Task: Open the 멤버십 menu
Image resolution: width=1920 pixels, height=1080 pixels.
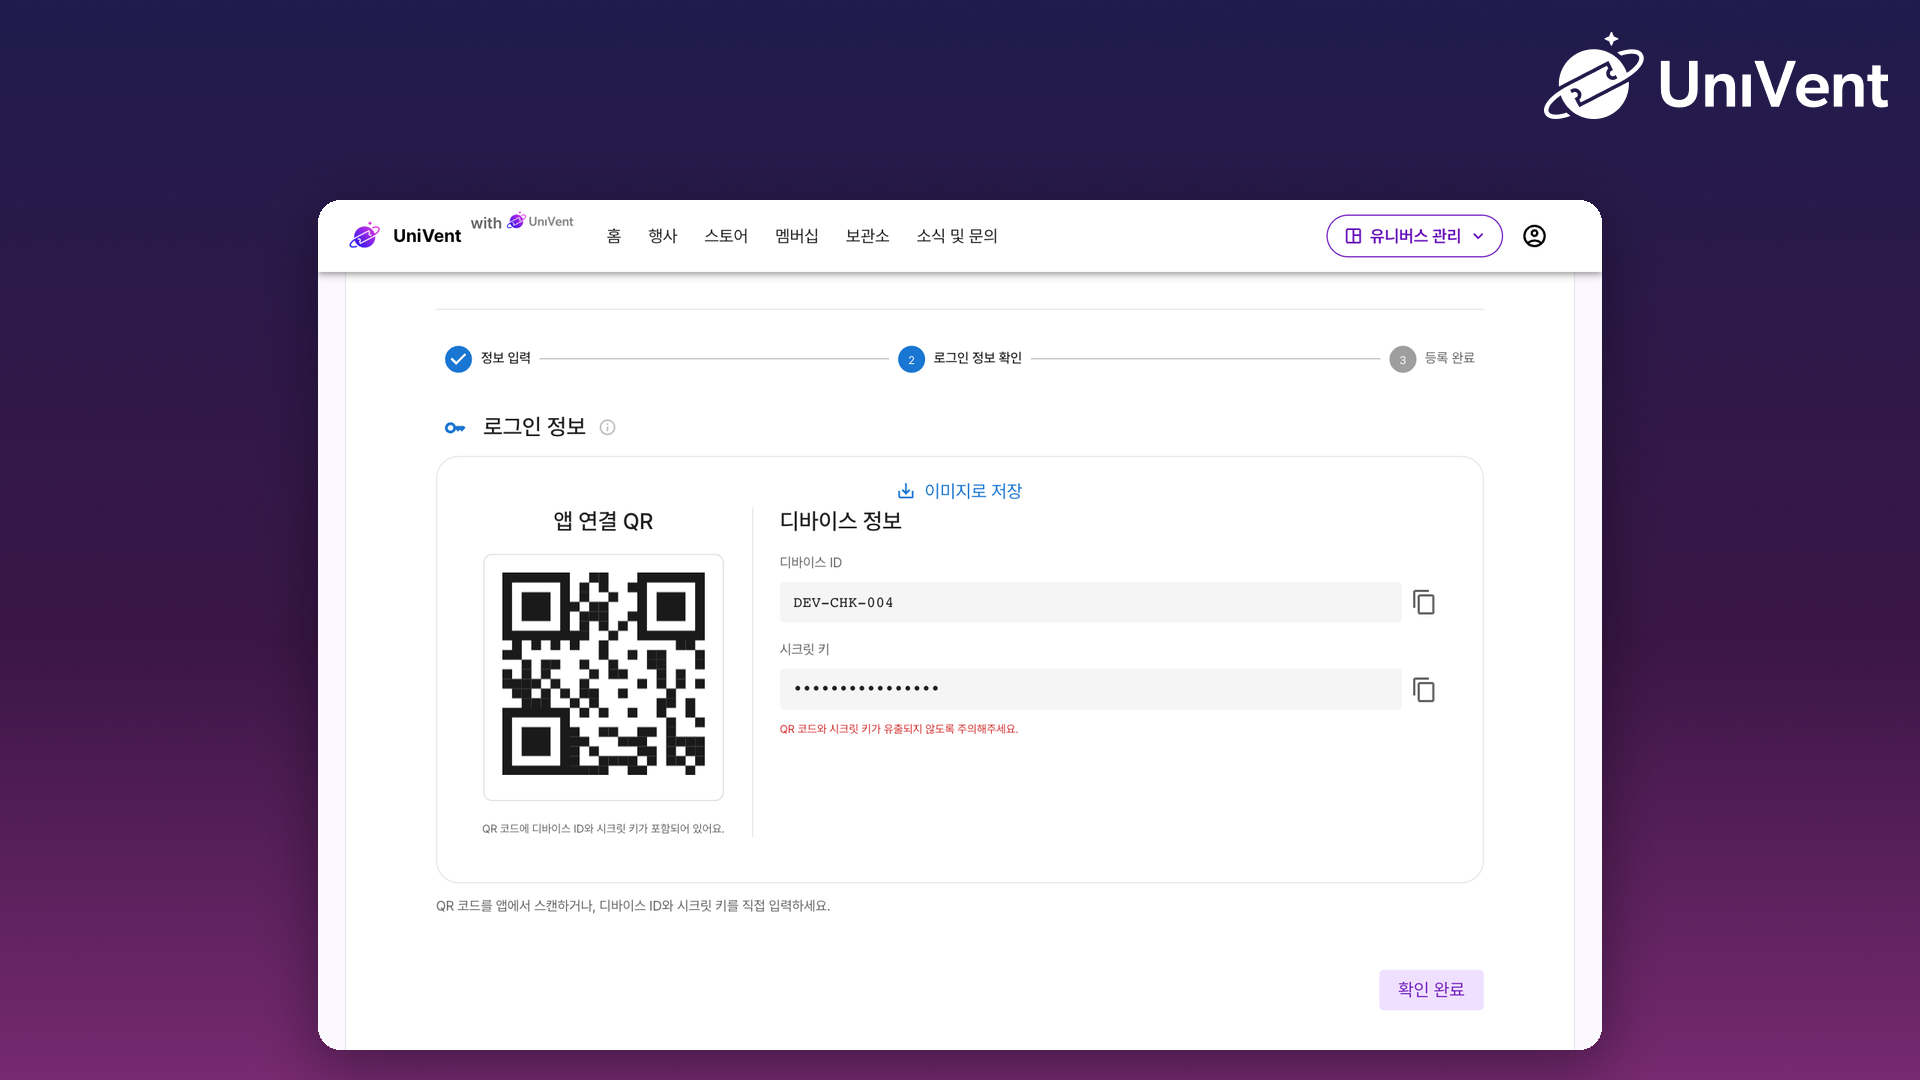Action: click(797, 236)
